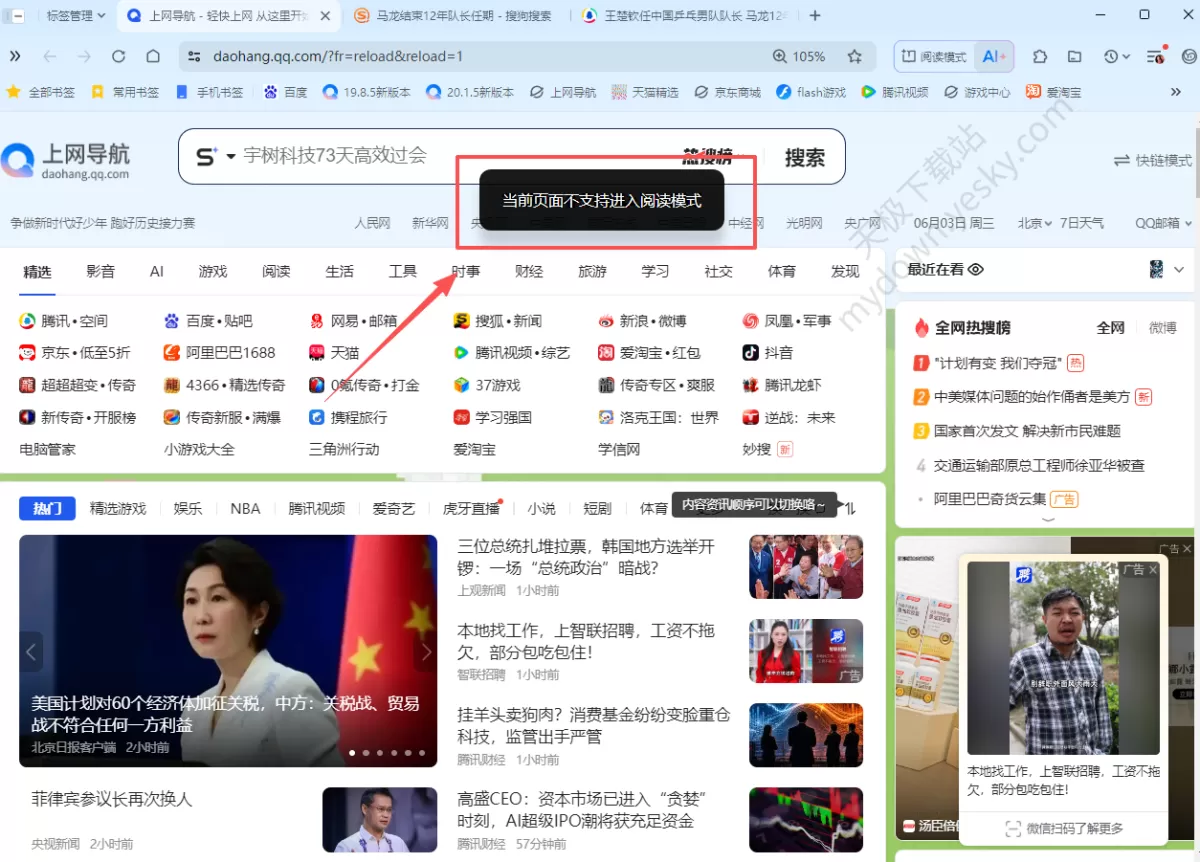Open 阿里巴巴1688 site link

[219, 353]
